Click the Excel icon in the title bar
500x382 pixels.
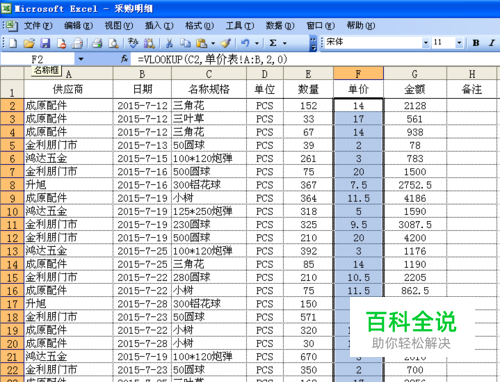[x=6, y=8]
